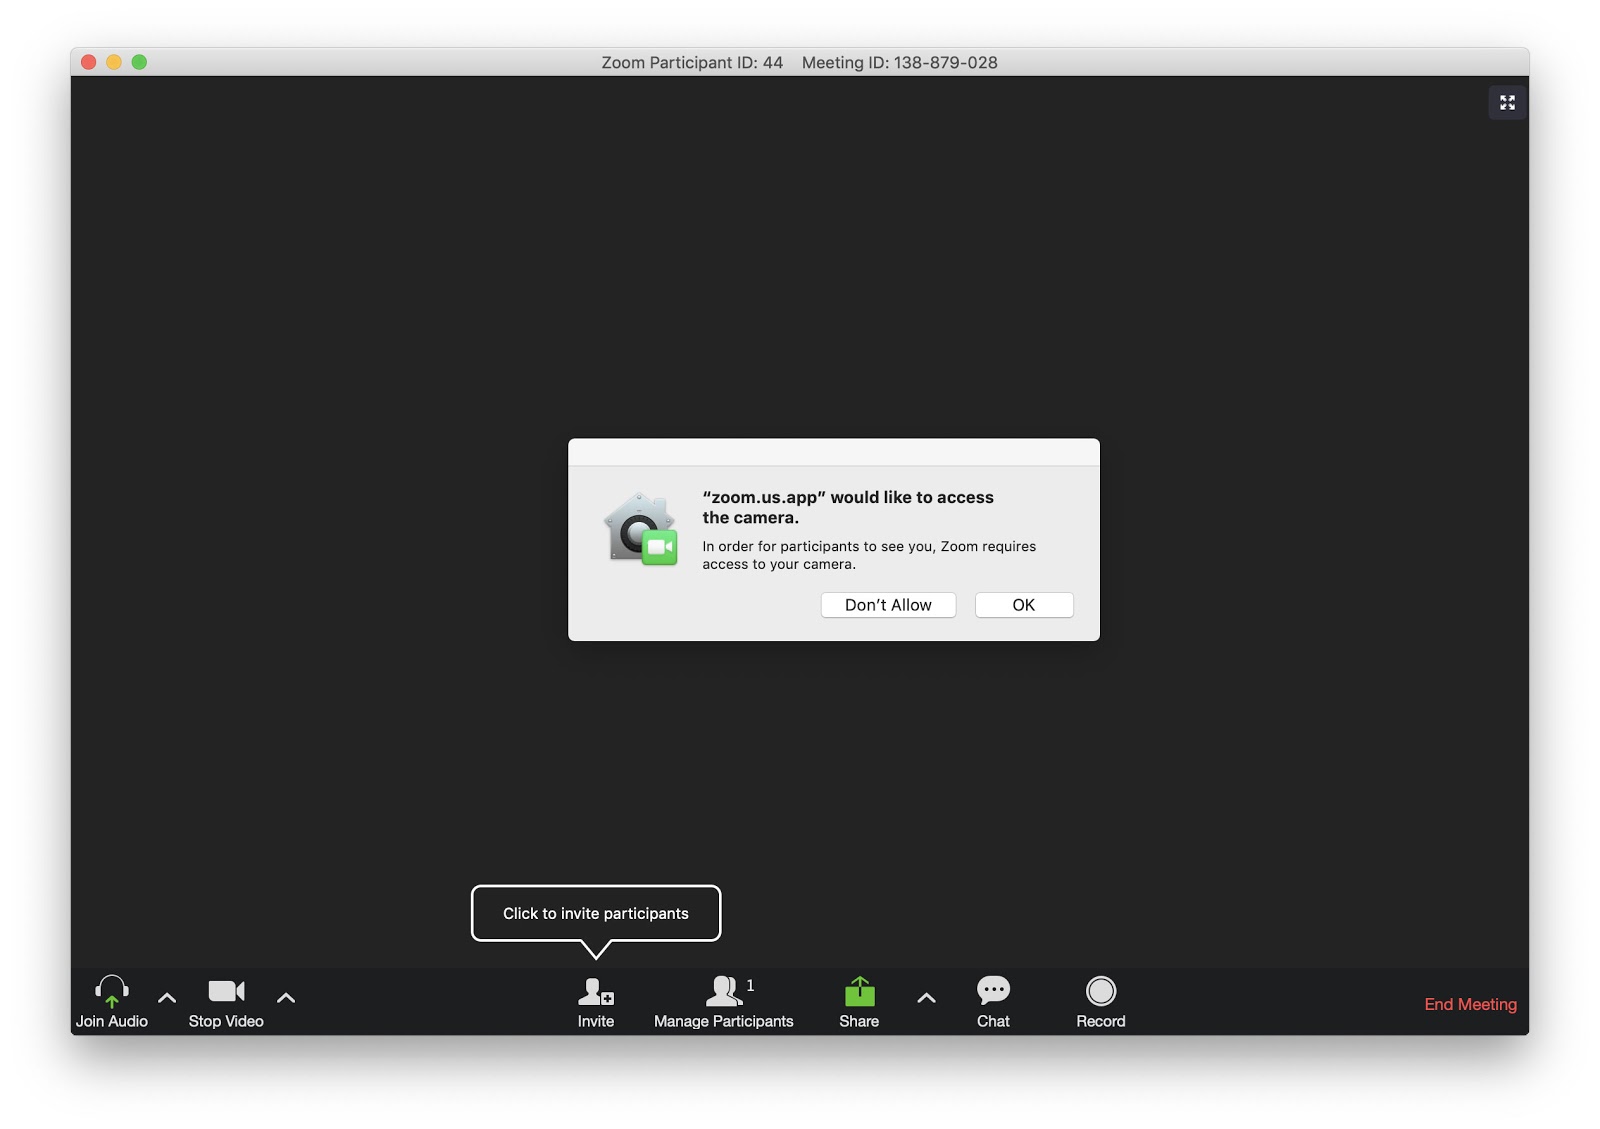The width and height of the screenshot is (1600, 1129).
Task: Maximize the Zoom window with green button
Action: tap(140, 62)
